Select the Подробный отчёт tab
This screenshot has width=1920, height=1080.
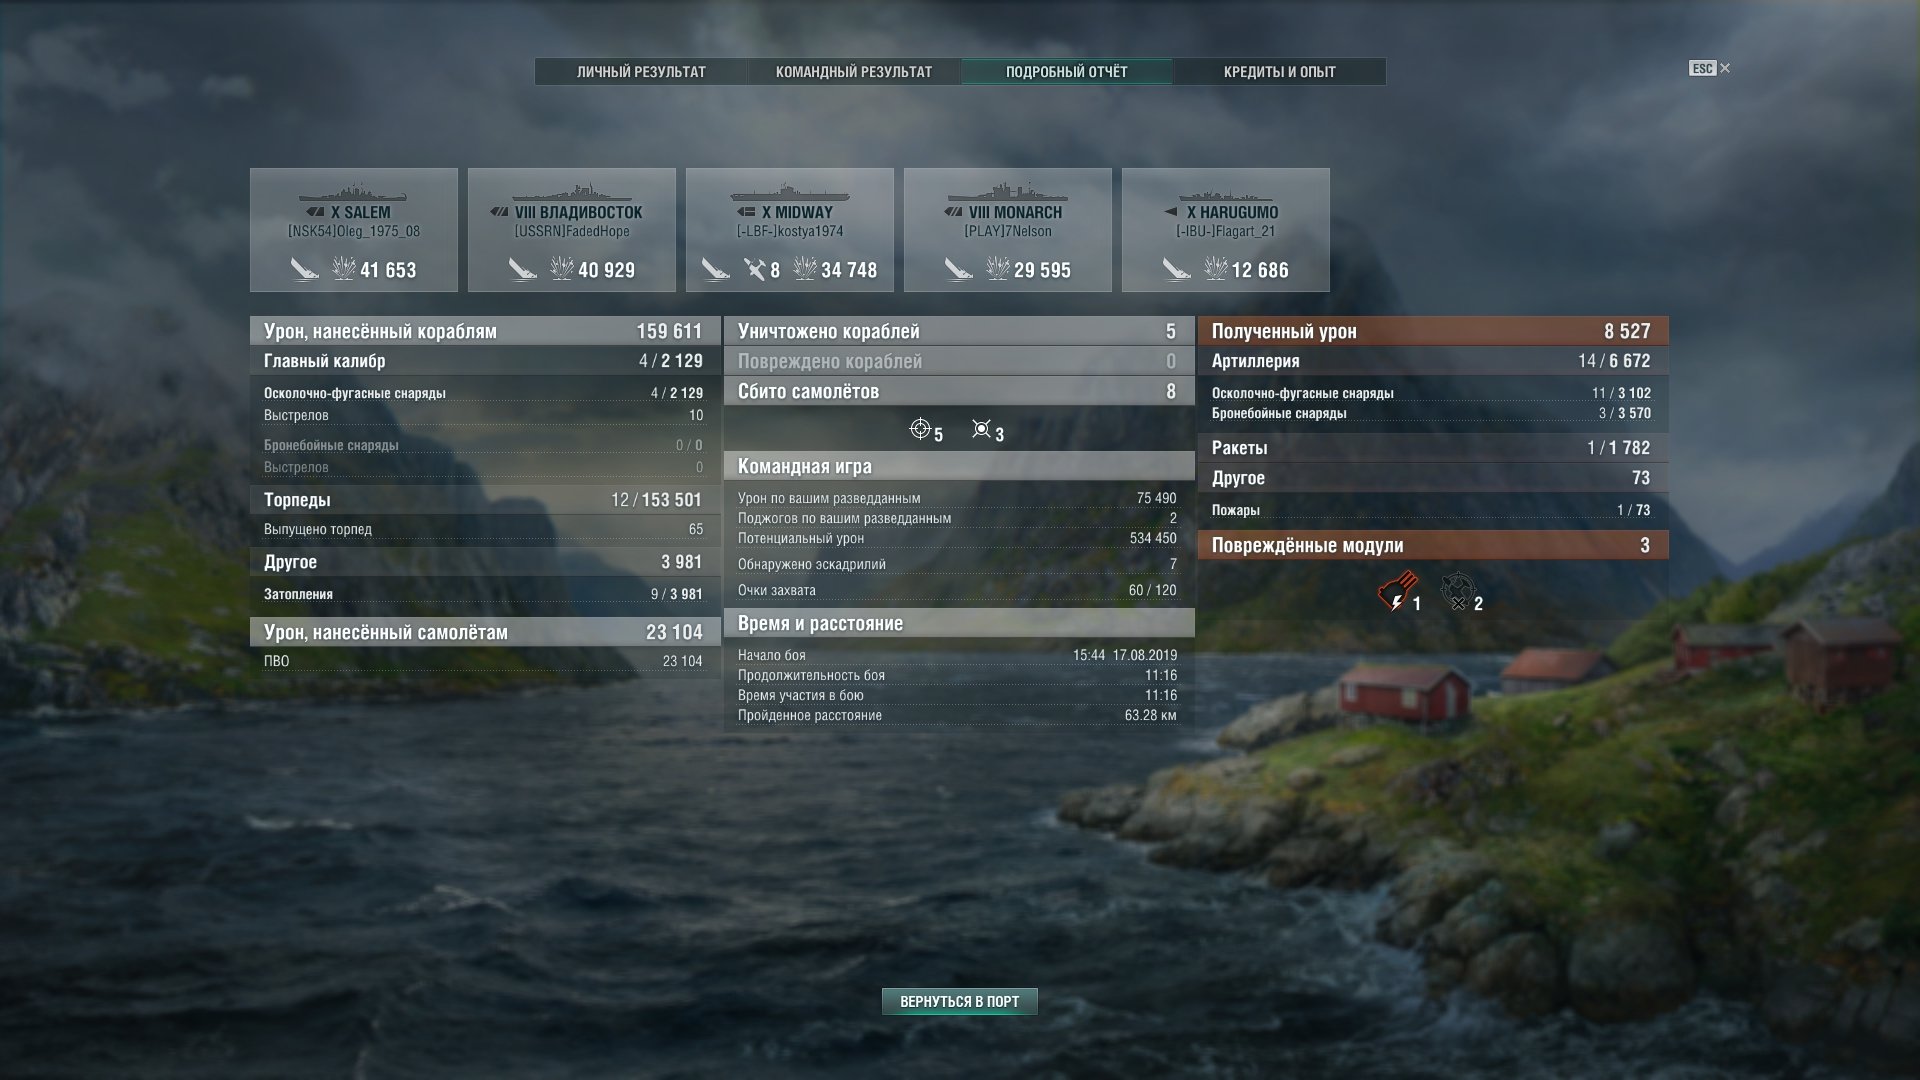tap(1067, 72)
